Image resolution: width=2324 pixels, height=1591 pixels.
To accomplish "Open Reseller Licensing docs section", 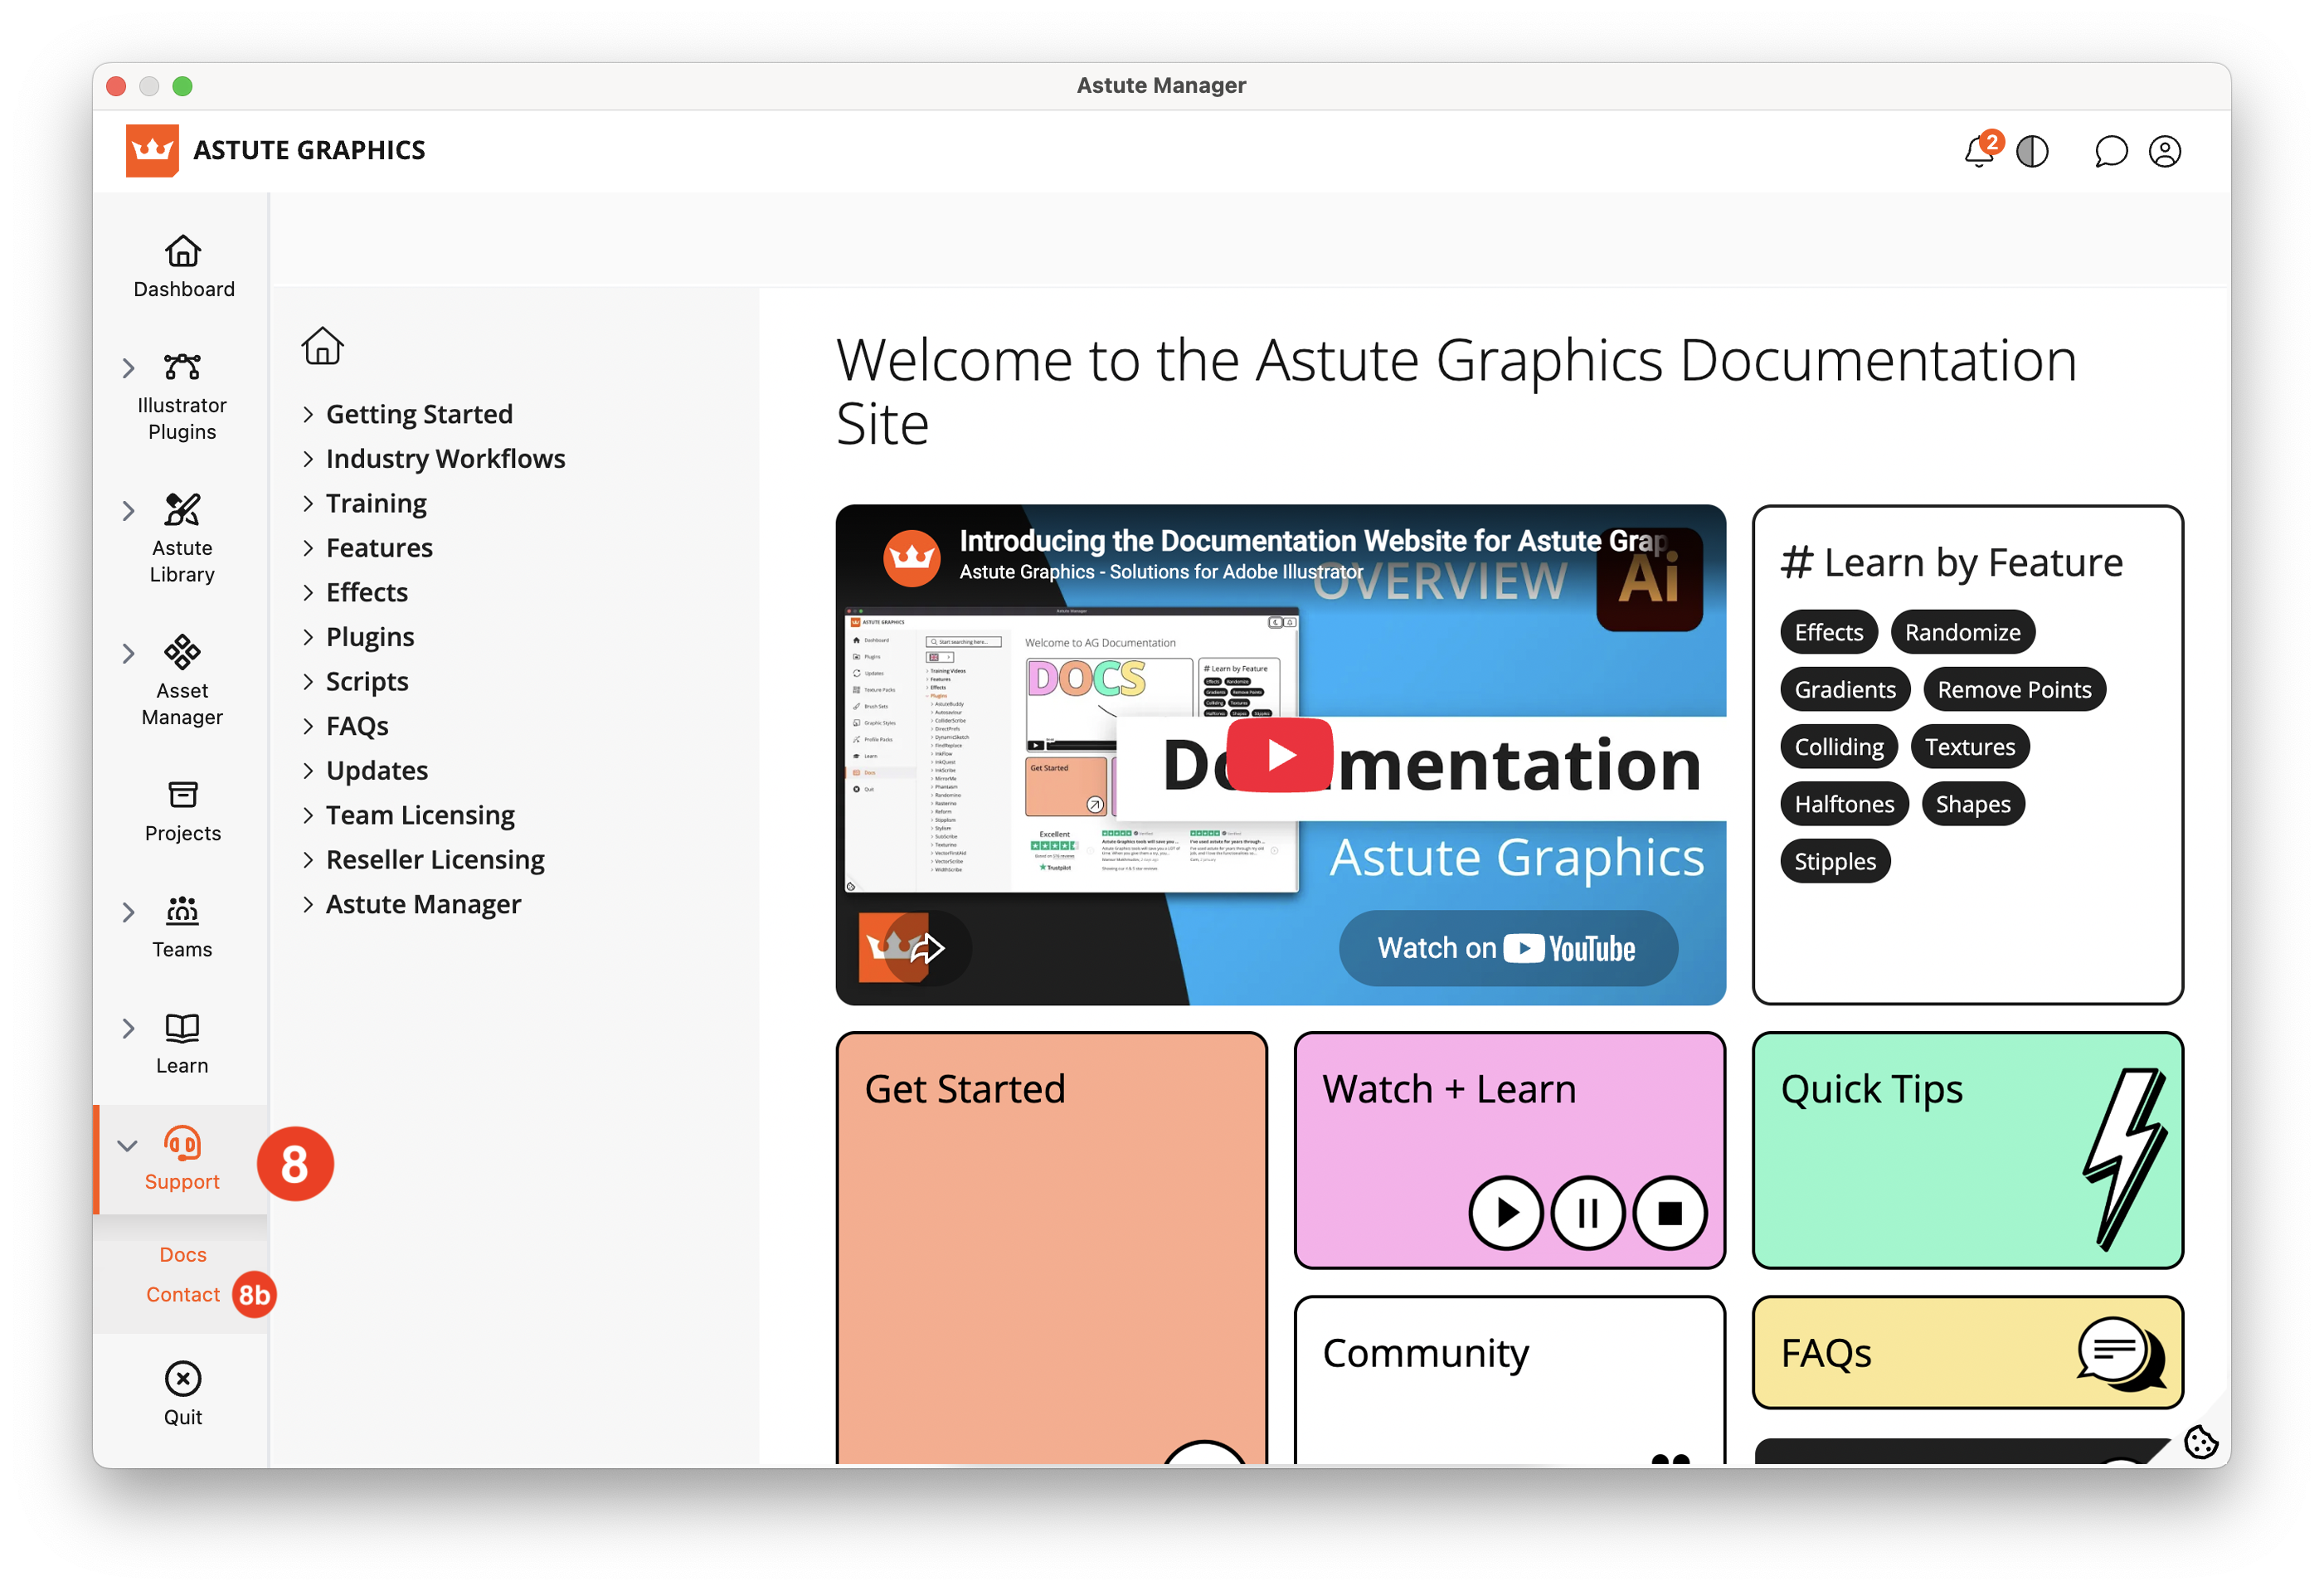I will click(x=435, y=859).
